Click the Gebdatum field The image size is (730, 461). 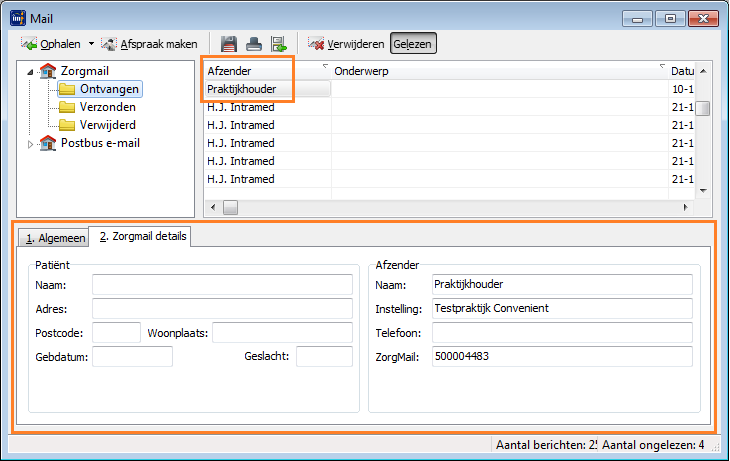coord(132,357)
